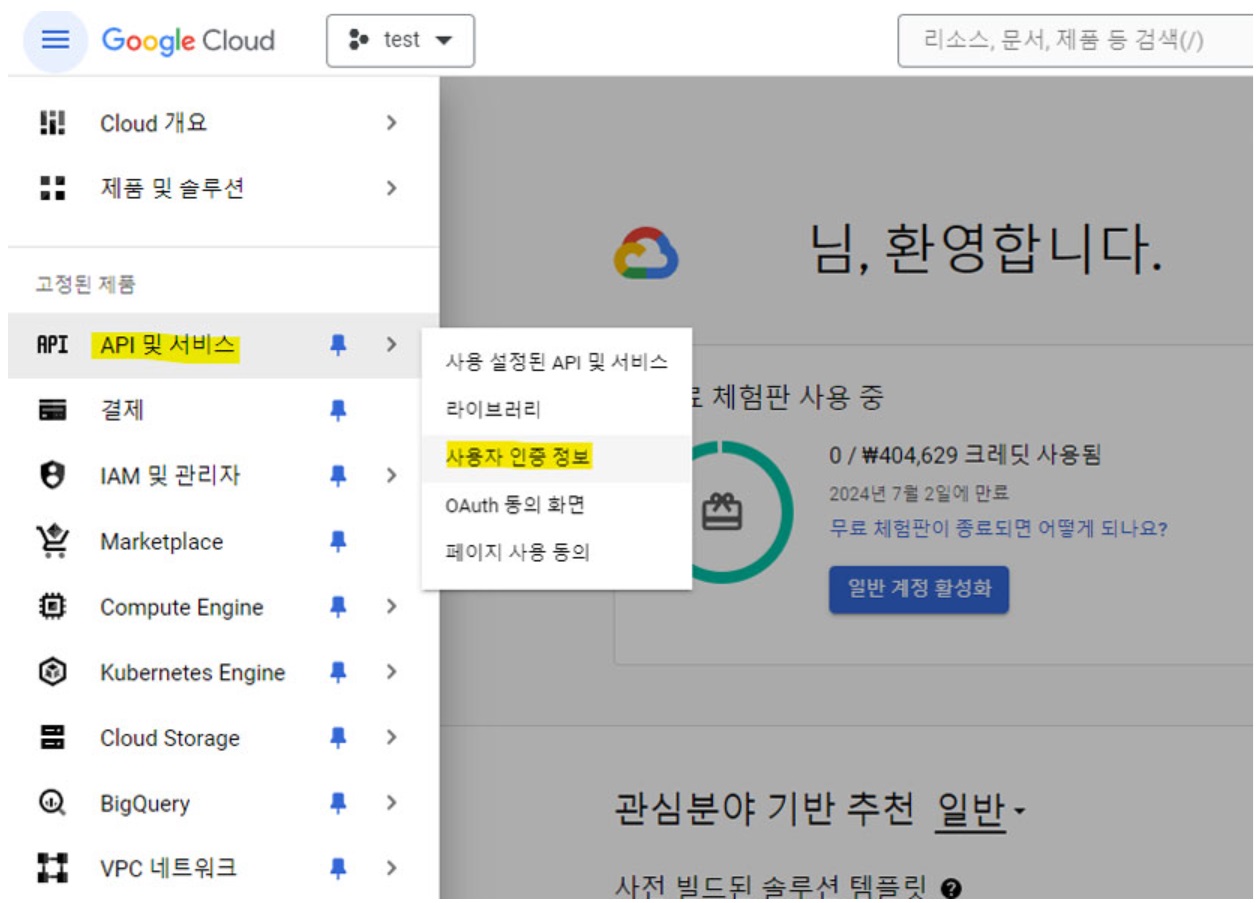Click the 결제 credit card icon
The height and width of the screenshot is (903, 1257).
(x=53, y=410)
